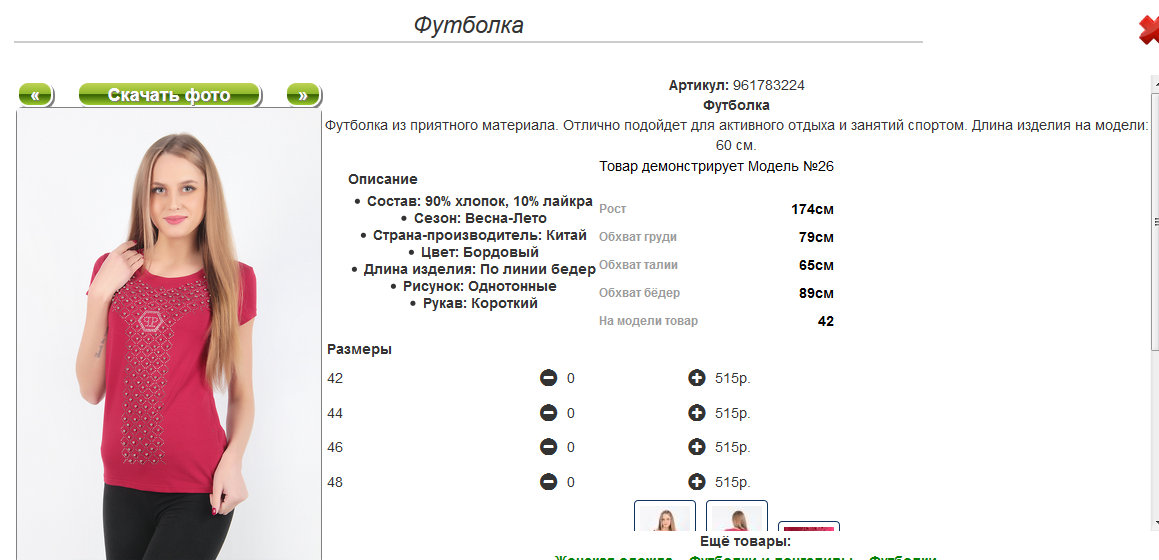
Task: Go to previous photo with « button
Action: pyautogui.click(x=35, y=95)
